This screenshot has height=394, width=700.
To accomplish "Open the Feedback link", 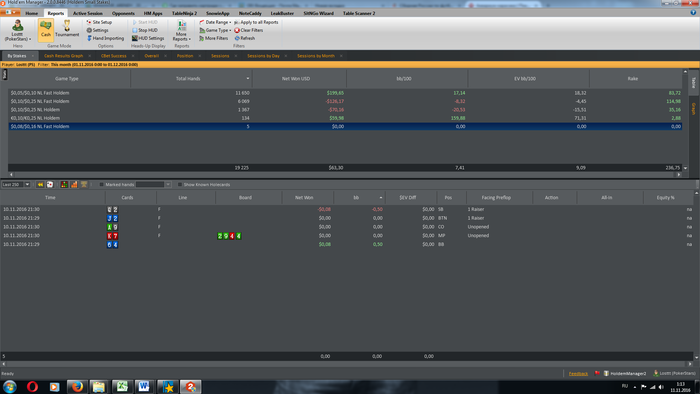I will coord(578,373).
